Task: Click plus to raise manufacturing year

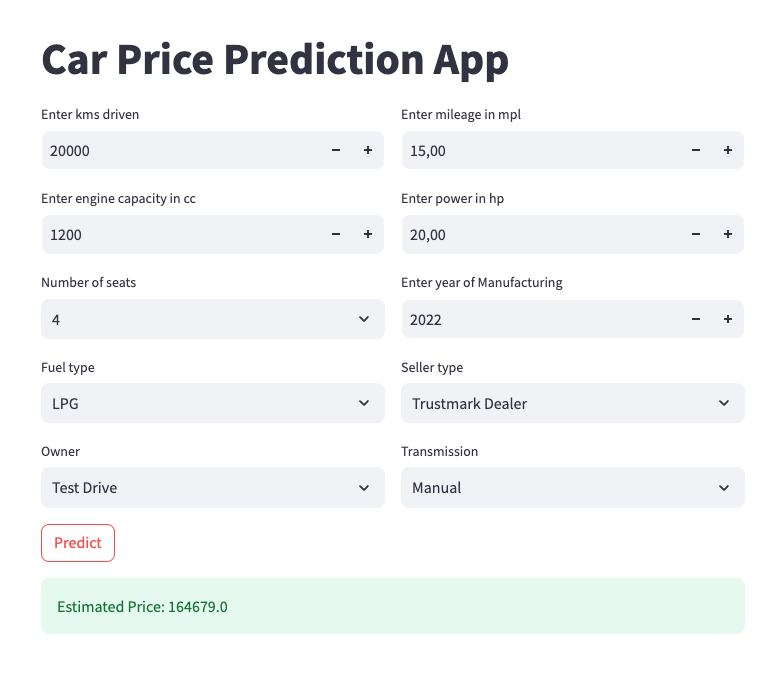Action: (728, 319)
